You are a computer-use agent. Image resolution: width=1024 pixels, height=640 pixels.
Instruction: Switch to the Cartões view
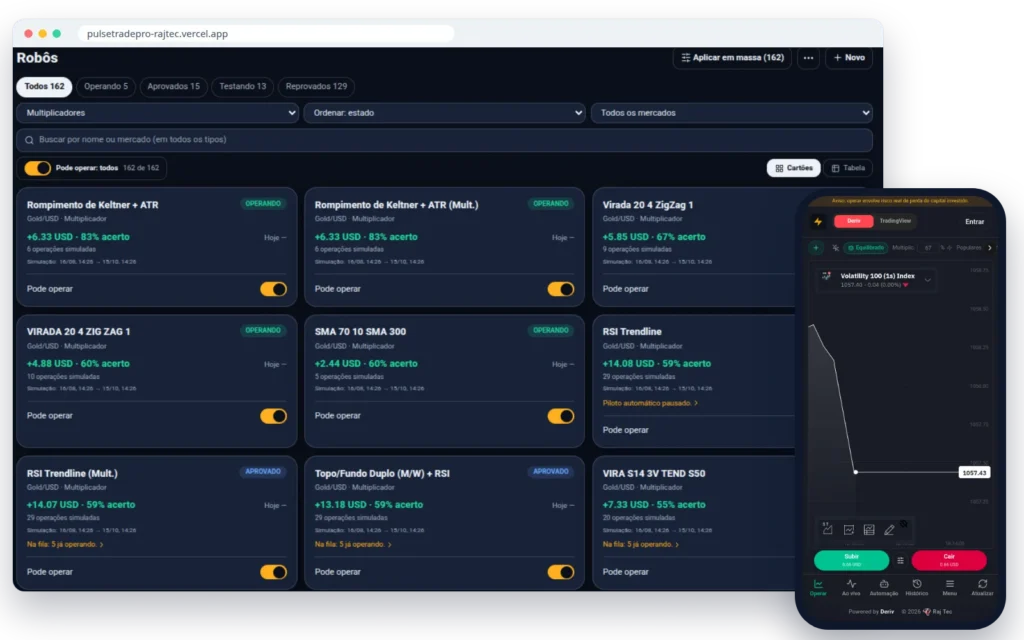tap(793, 168)
